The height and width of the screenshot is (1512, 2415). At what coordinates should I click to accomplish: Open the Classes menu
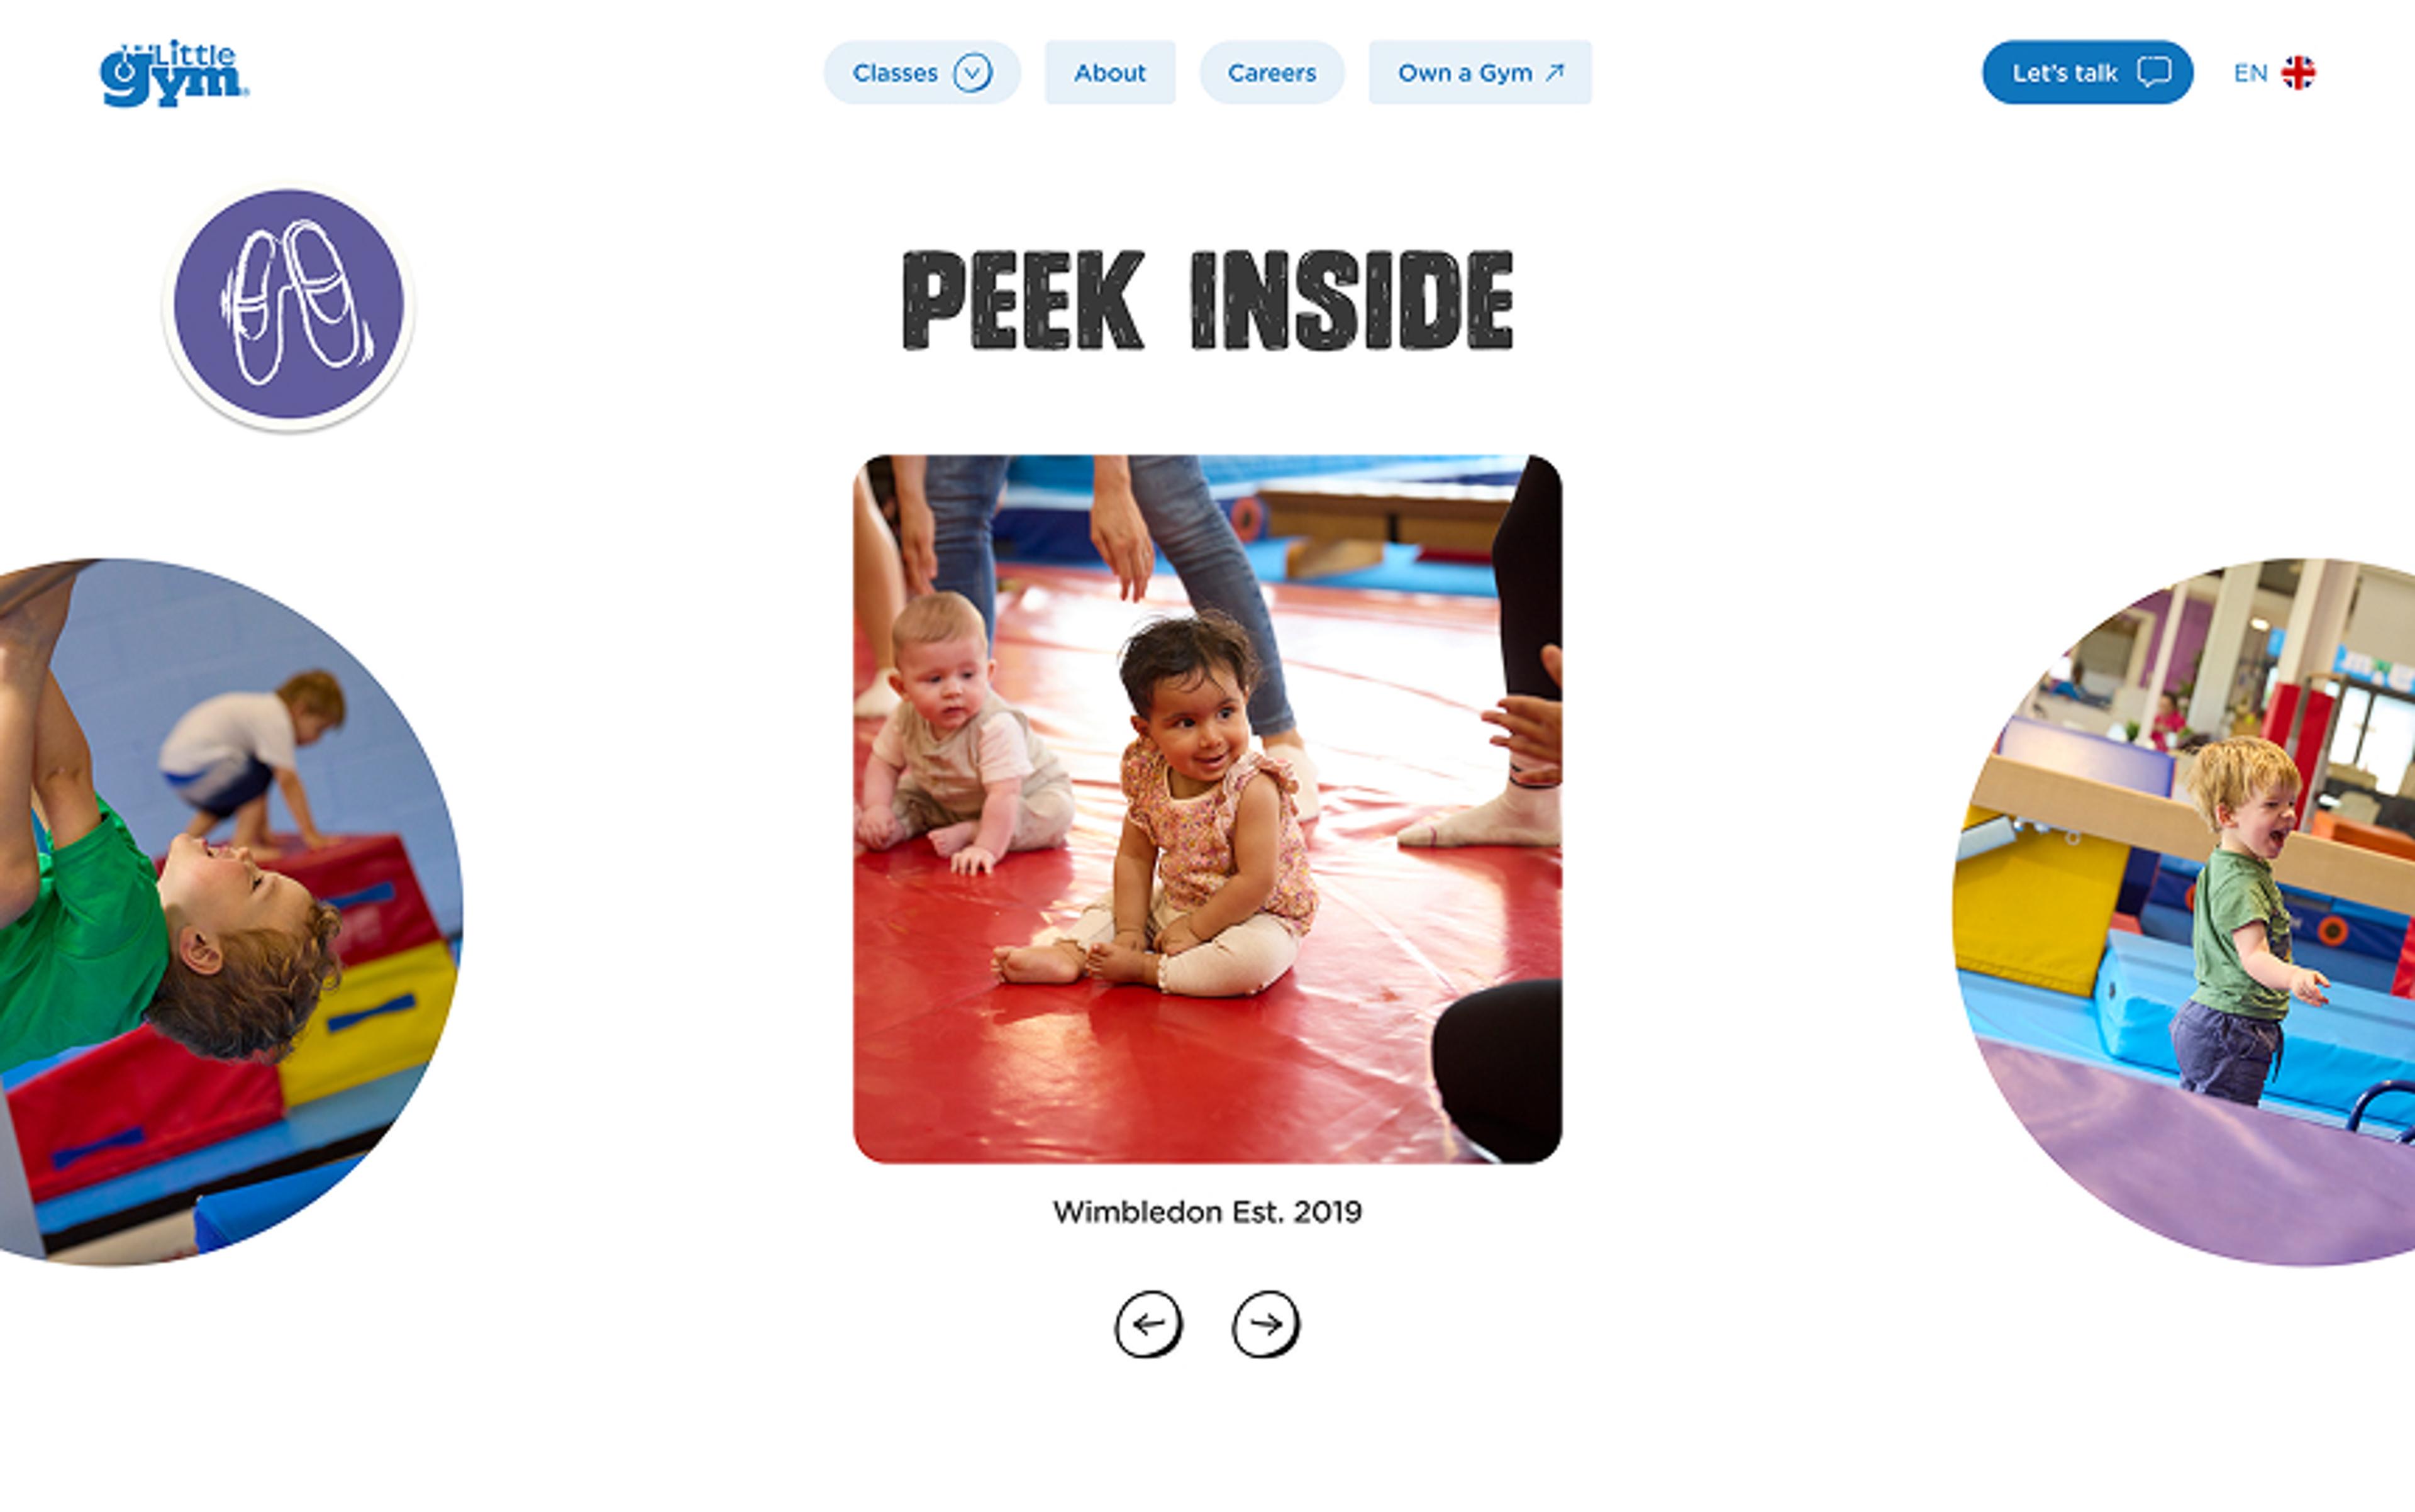(921, 72)
